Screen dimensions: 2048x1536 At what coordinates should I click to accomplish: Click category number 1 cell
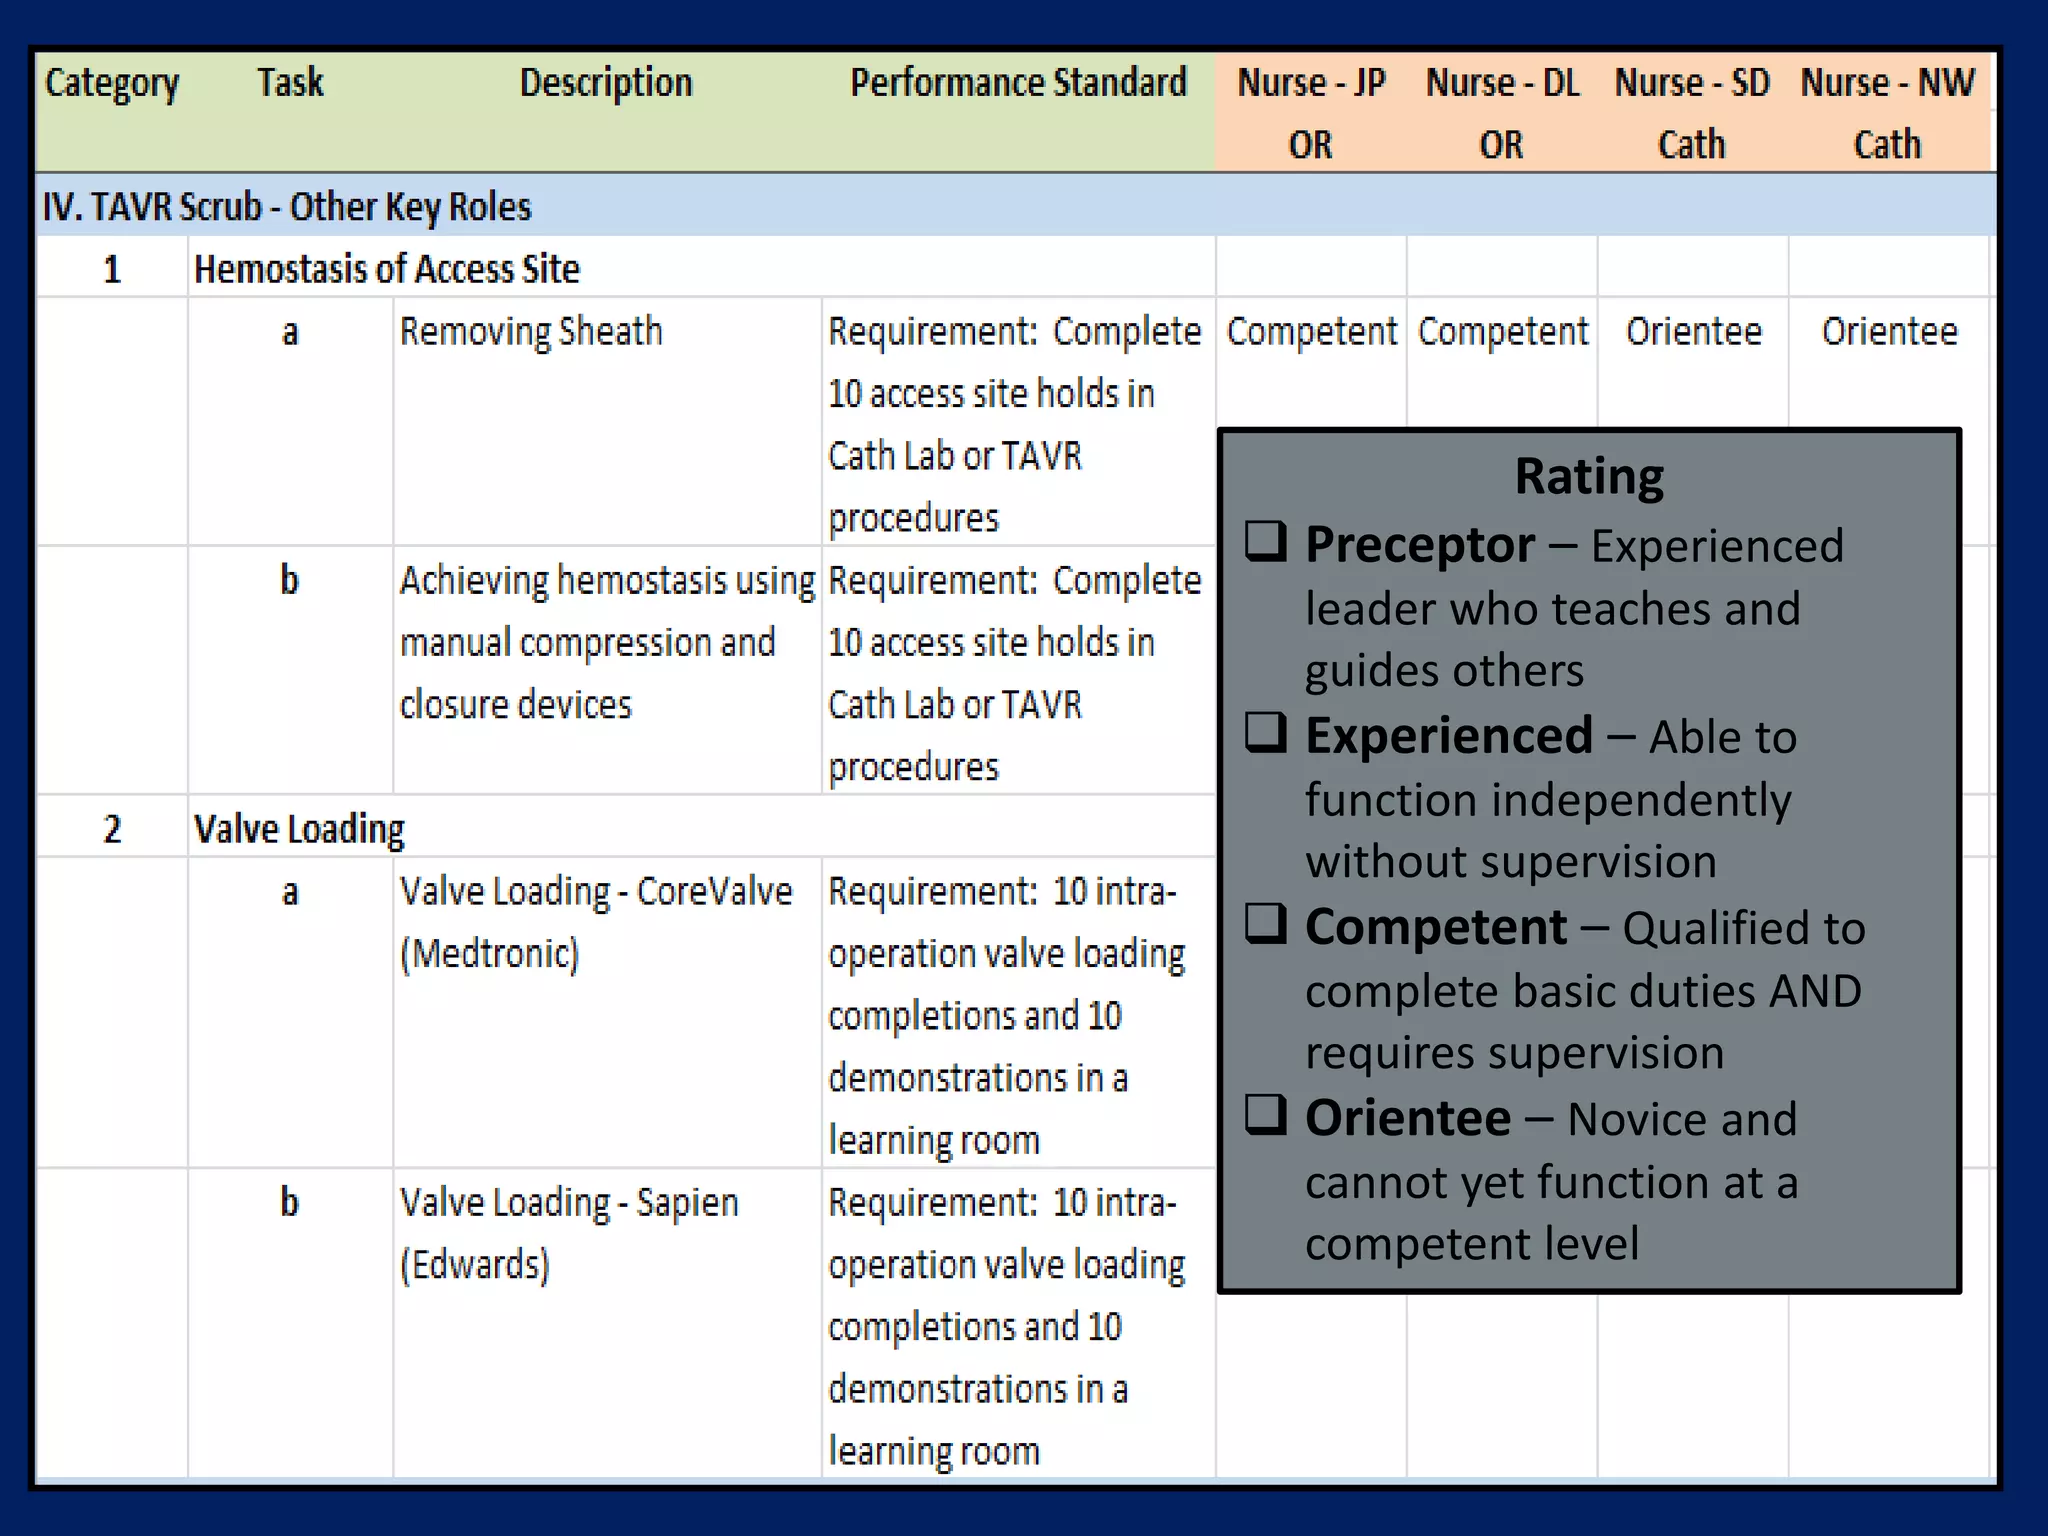point(112,268)
